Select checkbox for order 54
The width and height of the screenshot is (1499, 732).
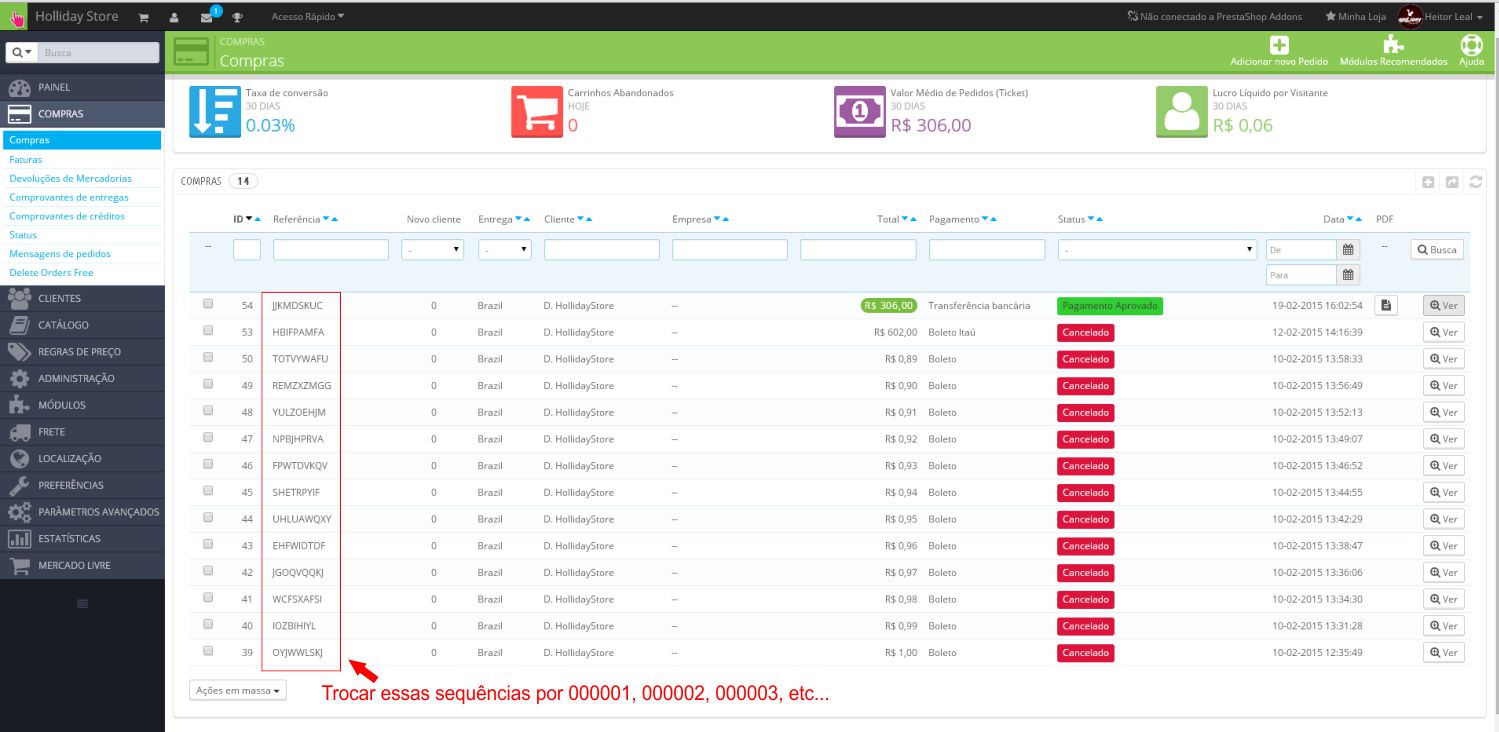208,304
